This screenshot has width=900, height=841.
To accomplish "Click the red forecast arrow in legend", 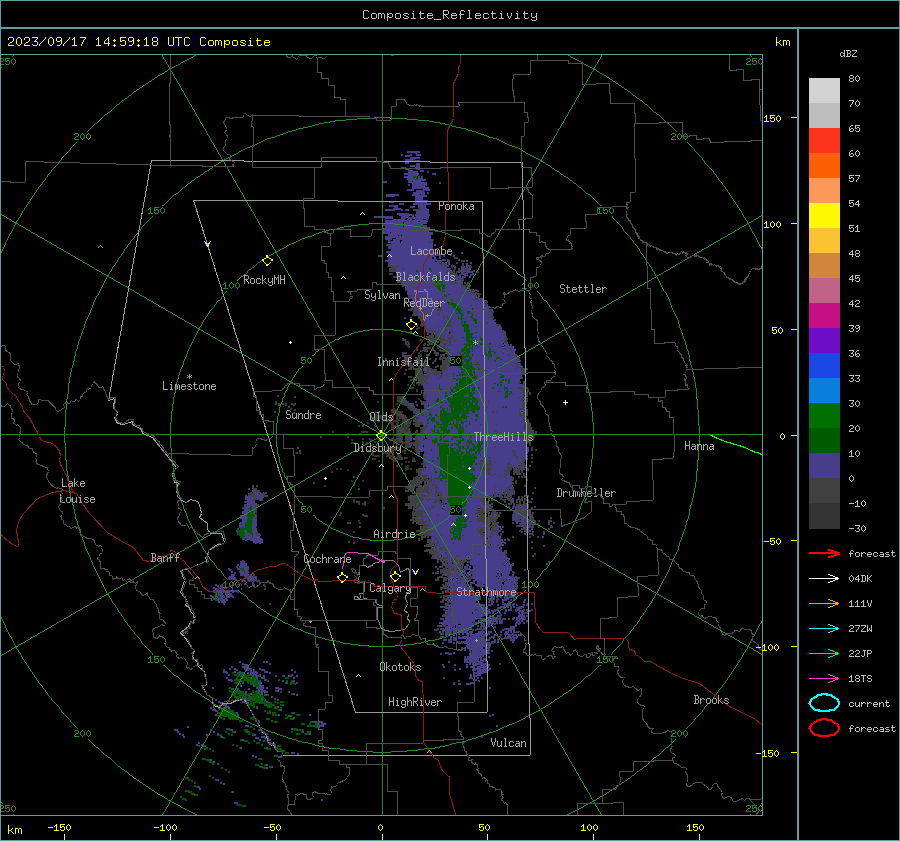I will (x=824, y=553).
